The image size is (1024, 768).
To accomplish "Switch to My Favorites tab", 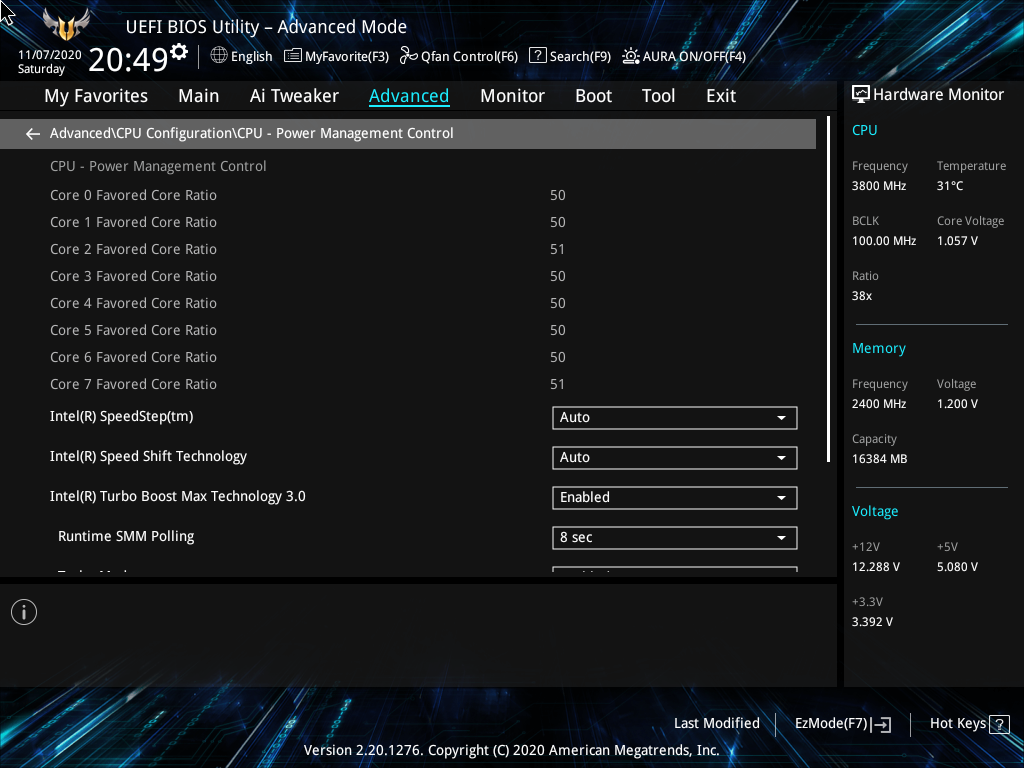I will pos(96,96).
